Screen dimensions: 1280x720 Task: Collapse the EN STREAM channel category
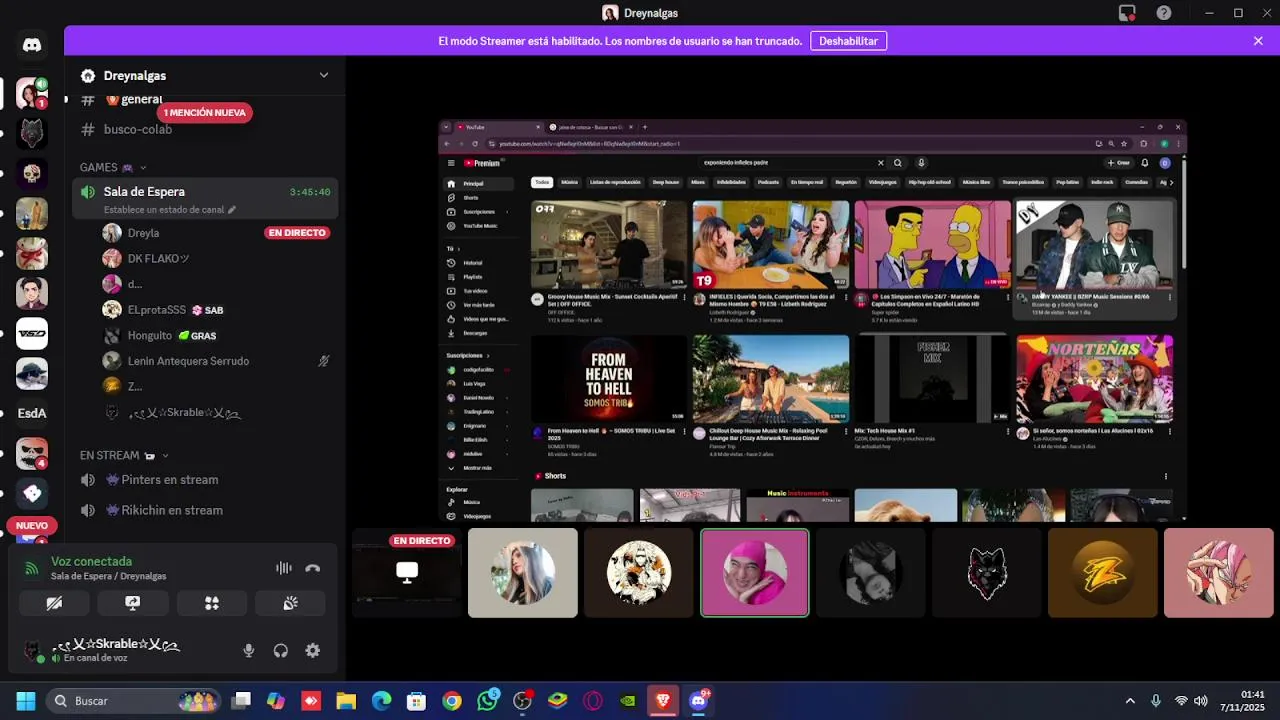tap(116, 455)
